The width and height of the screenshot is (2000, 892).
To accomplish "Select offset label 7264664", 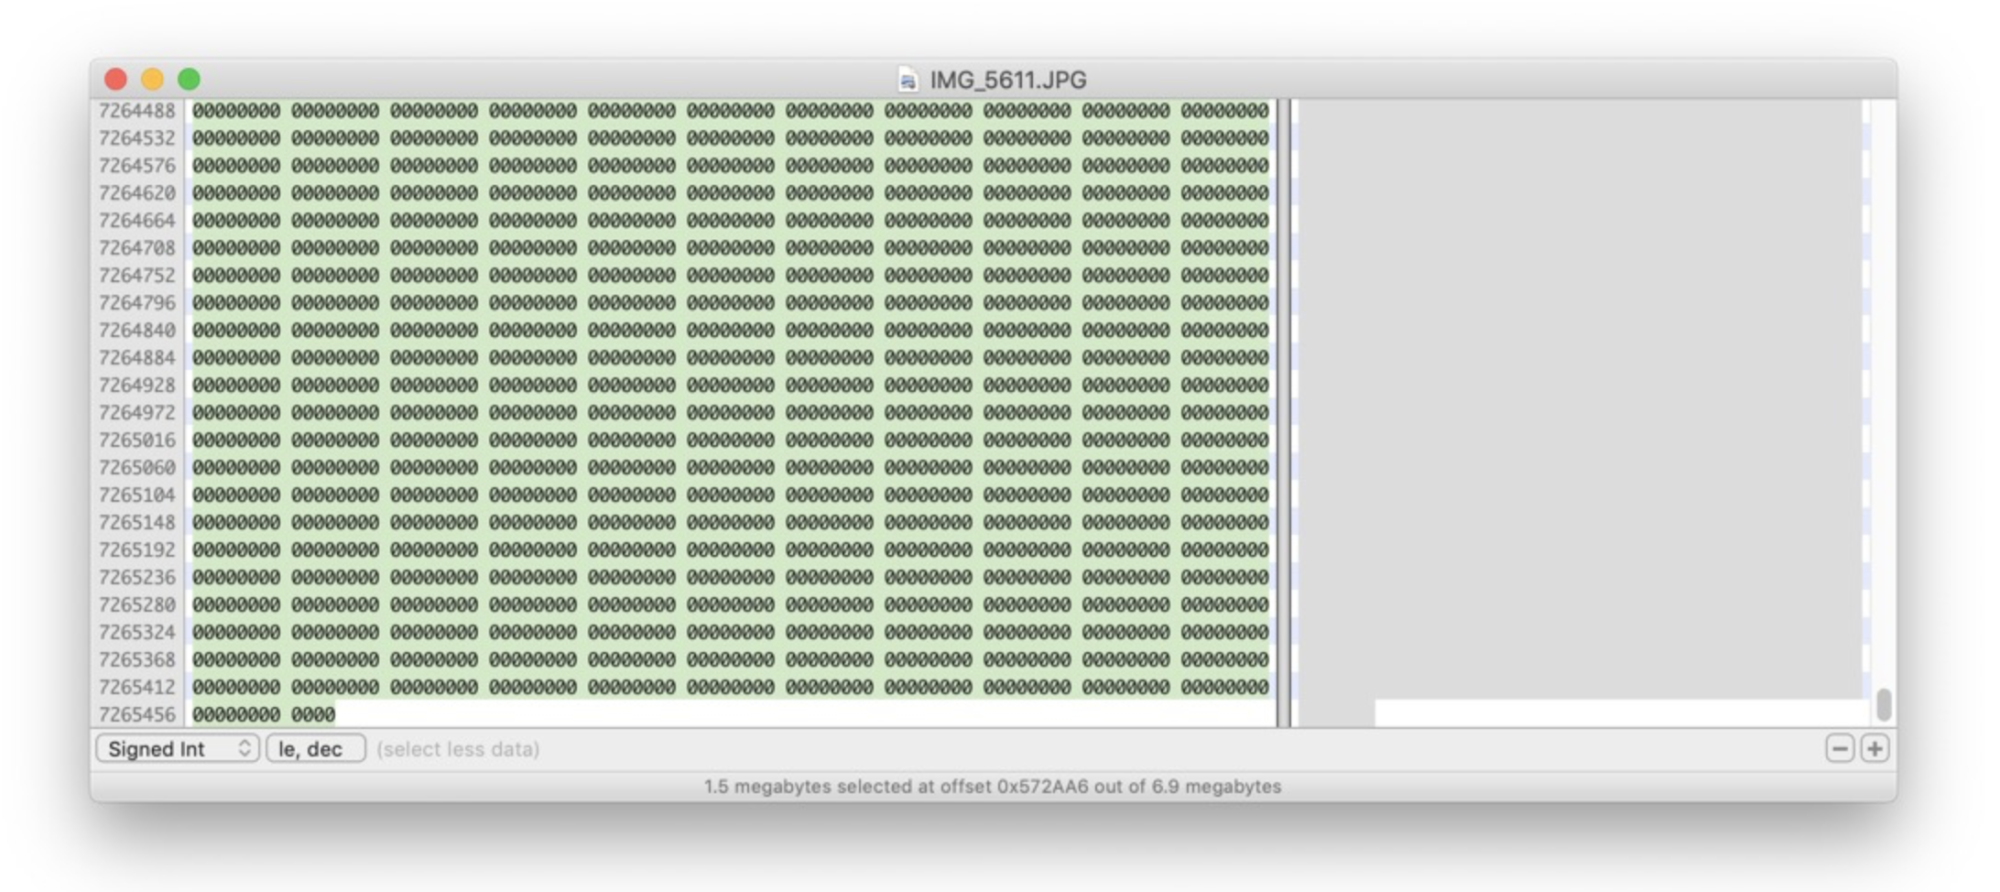I will pyautogui.click(x=137, y=221).
